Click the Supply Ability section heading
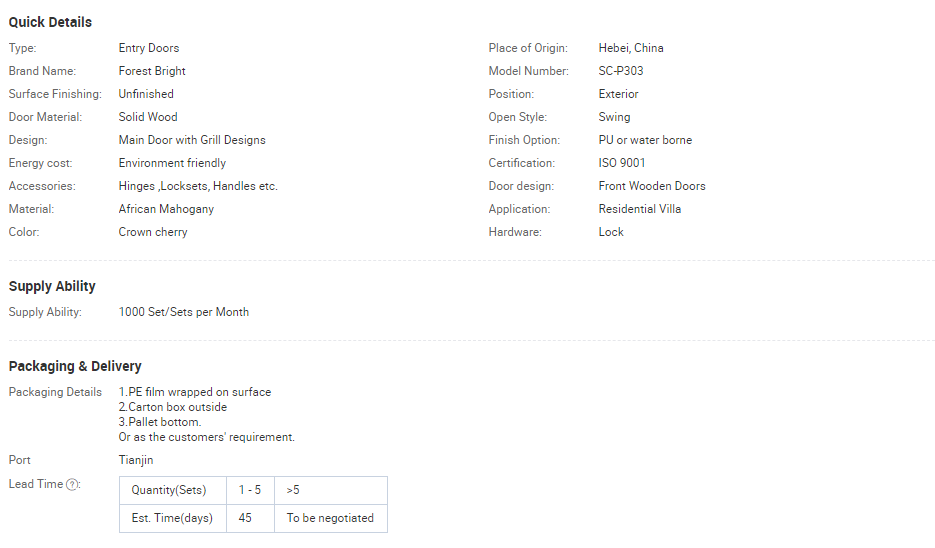The width and height of the screenshot is (935, 548). pyautogui.click(x=52, y=286)
